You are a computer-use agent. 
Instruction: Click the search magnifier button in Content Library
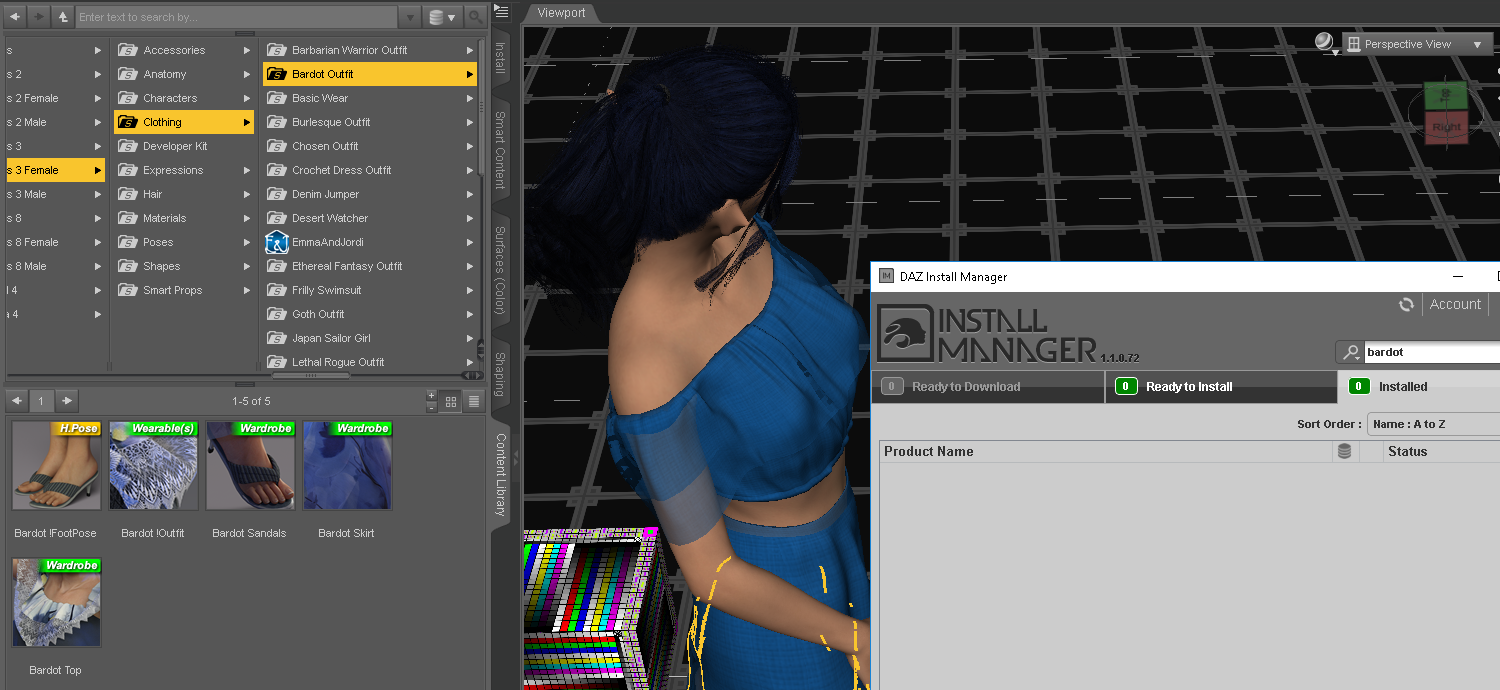(474, 17)
